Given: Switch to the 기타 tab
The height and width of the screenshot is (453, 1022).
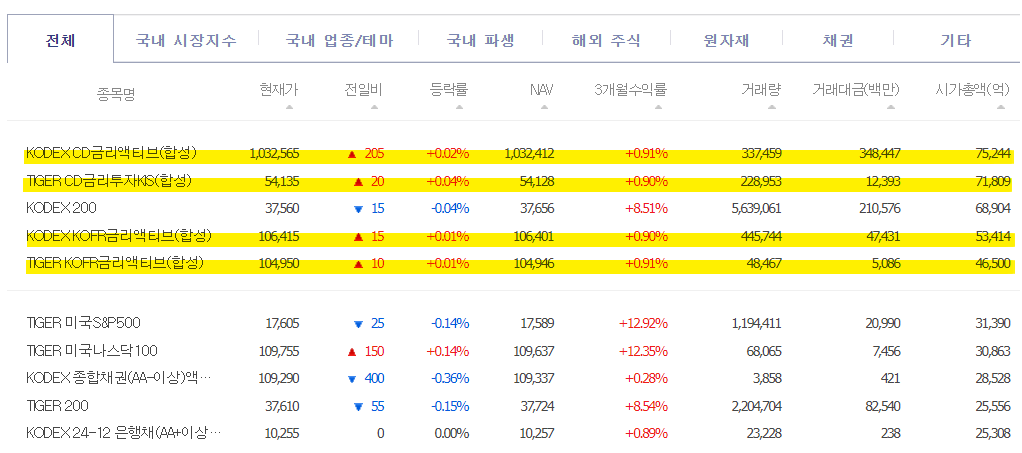Looking at the screenshot, I should click(956, 40).
